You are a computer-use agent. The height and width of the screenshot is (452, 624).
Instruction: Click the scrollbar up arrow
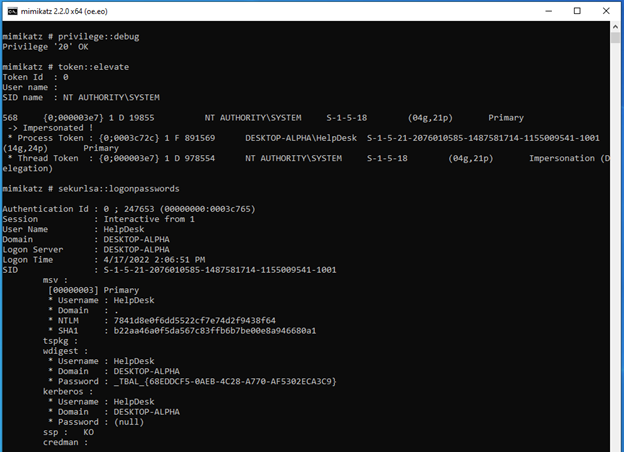pyautogui.click(x=616, y=27)
